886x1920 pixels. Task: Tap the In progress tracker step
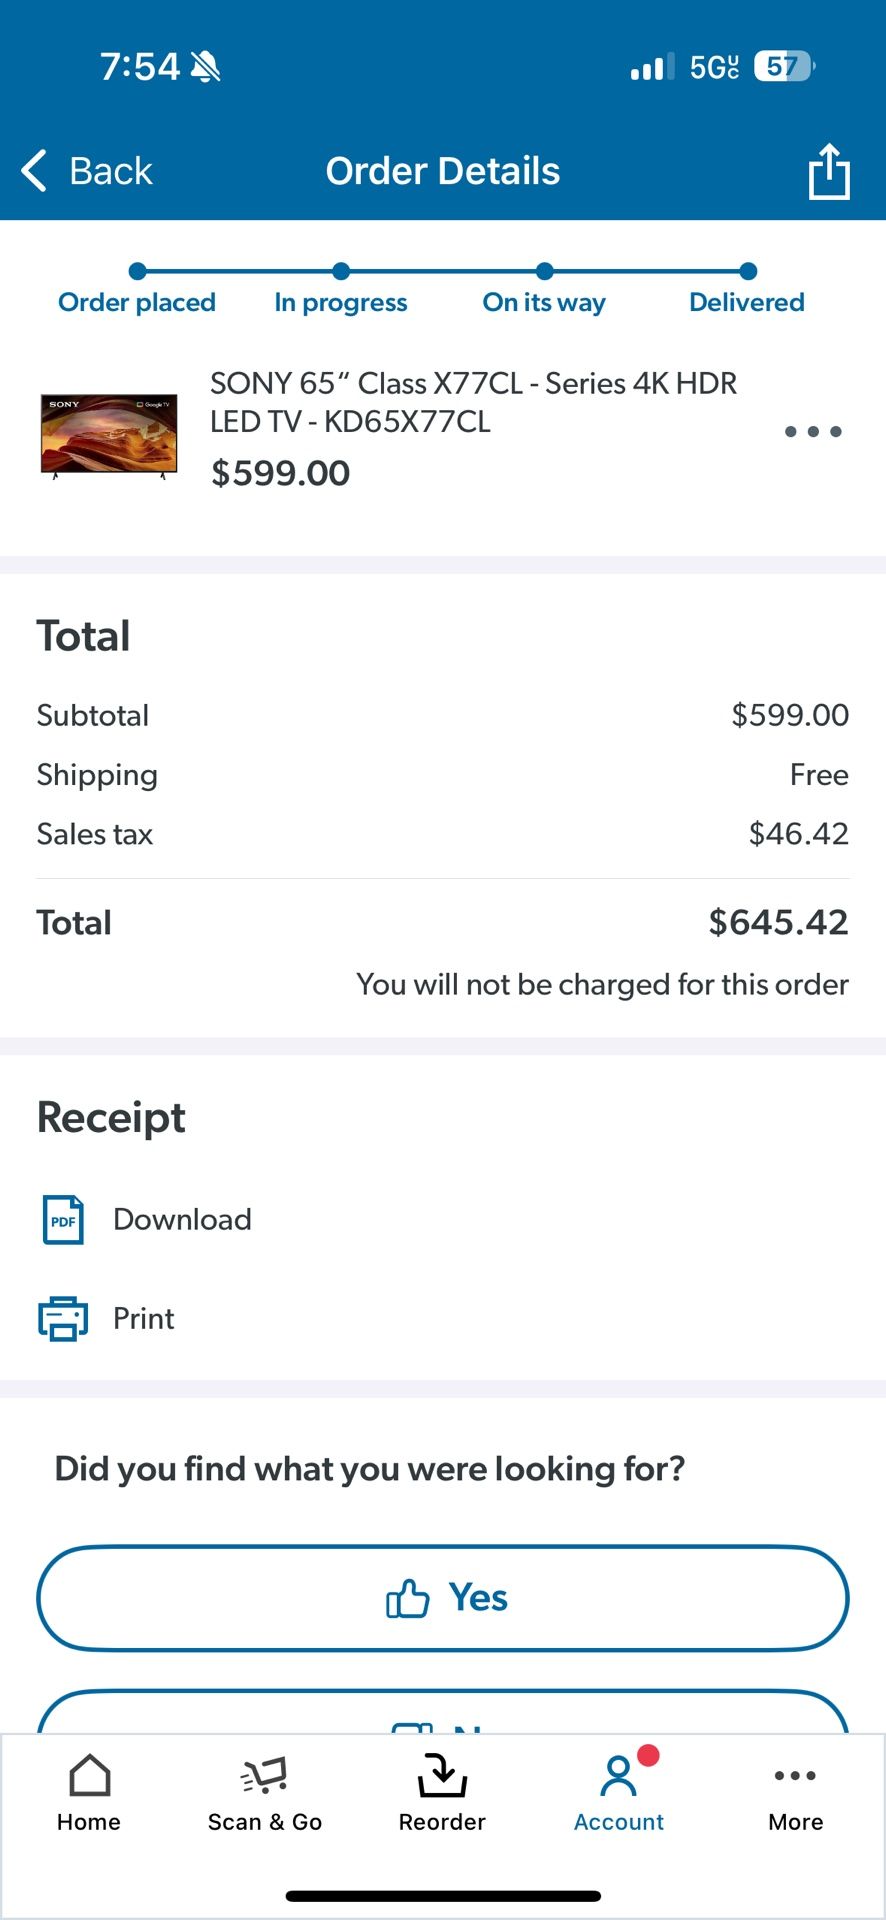(x=341, y=301)
